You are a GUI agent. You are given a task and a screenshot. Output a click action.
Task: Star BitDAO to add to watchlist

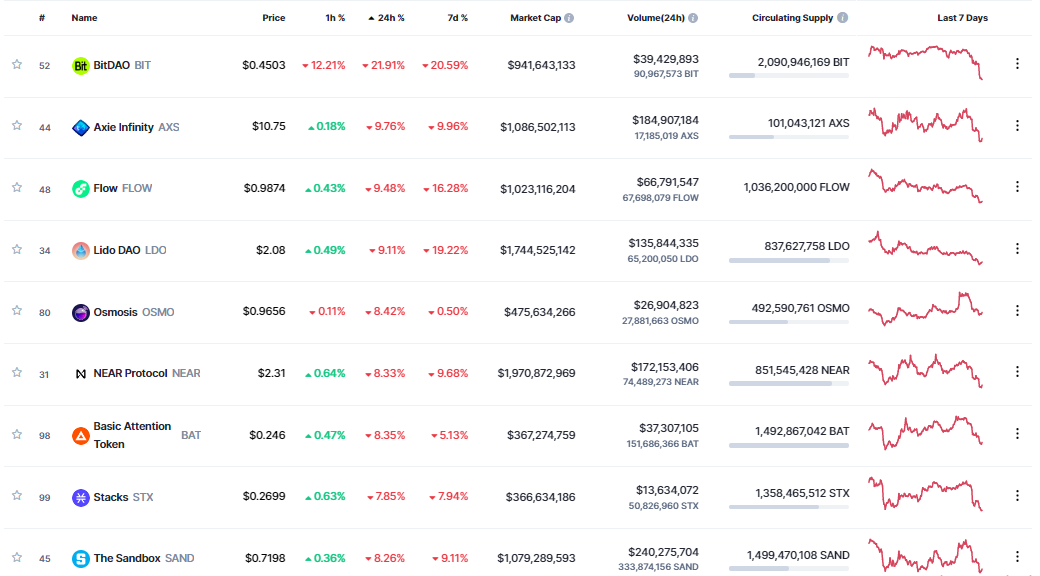17,65
